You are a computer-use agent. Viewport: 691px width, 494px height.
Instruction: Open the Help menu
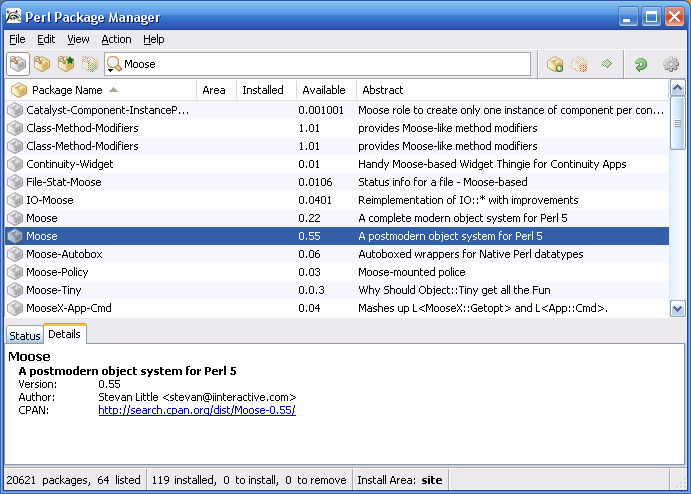click(154, 39)
